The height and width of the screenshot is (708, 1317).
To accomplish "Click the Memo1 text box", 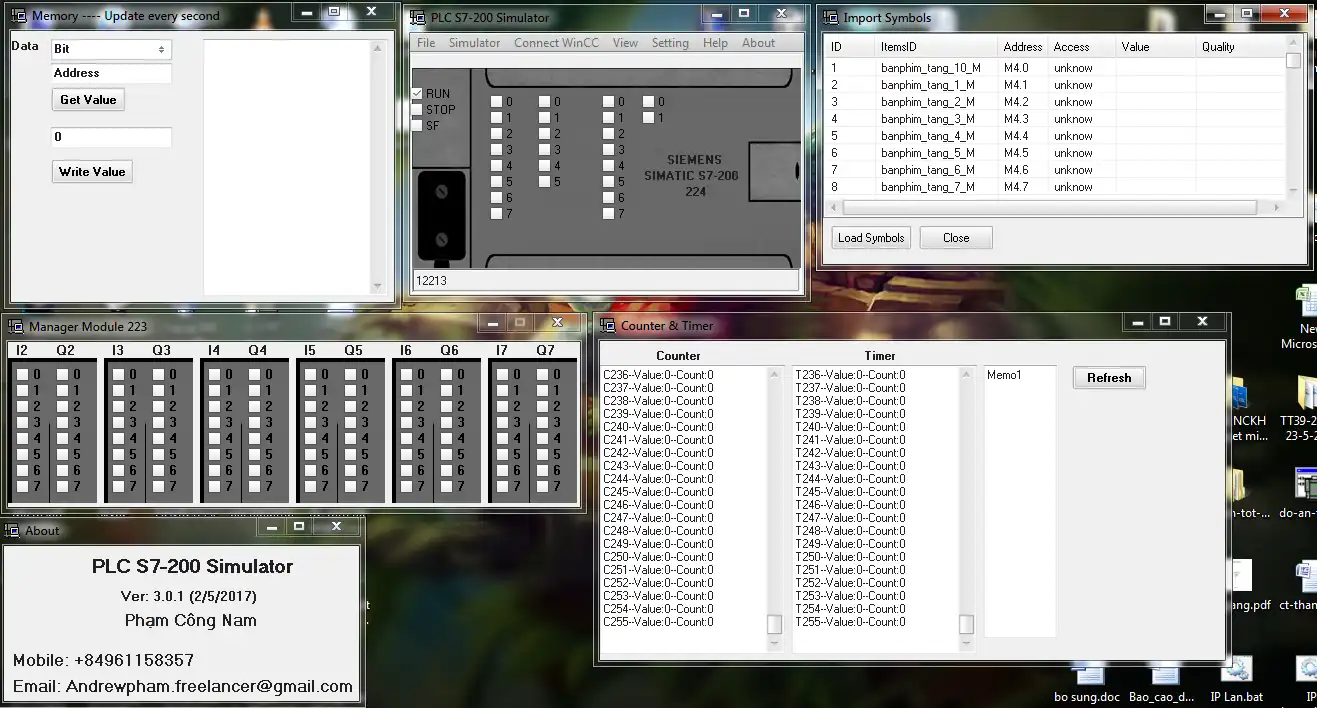I will pos(1020,501).
